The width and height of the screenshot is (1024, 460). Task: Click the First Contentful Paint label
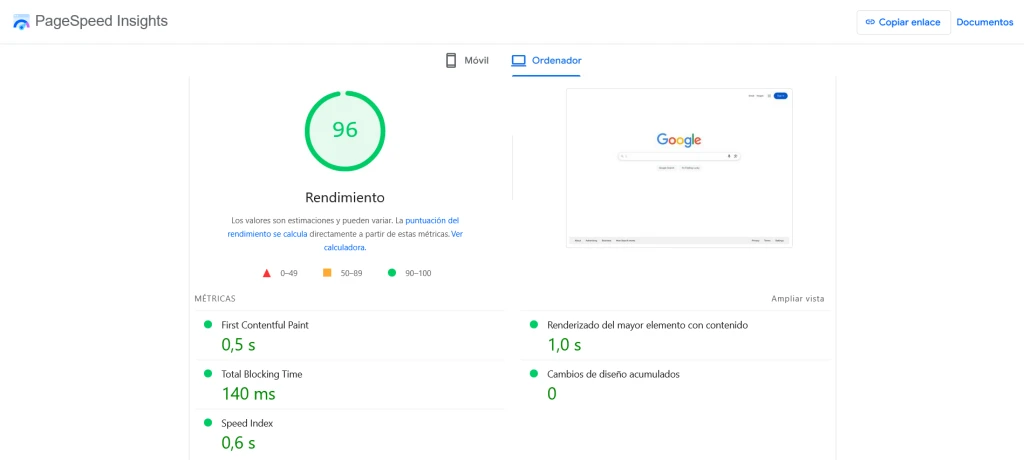click(265, 325)
